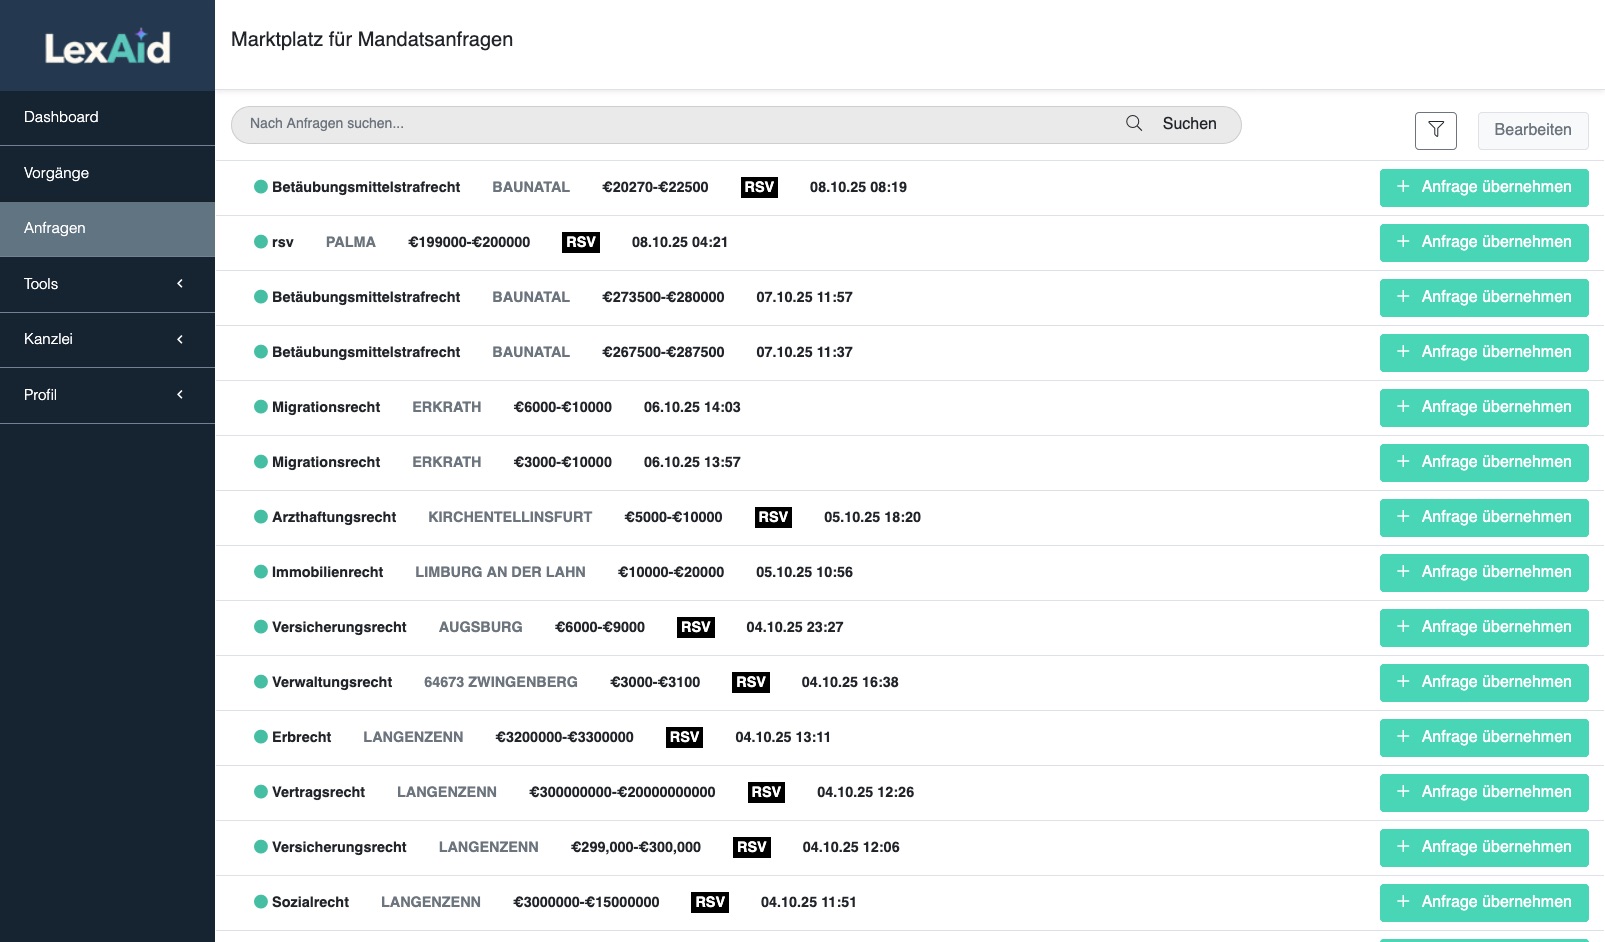Image resolution: width=1605 pixels, height=942 pixels.
Task: Click RSV badge on Verwaltungsrecht row
Action: (x=750, y=682)
